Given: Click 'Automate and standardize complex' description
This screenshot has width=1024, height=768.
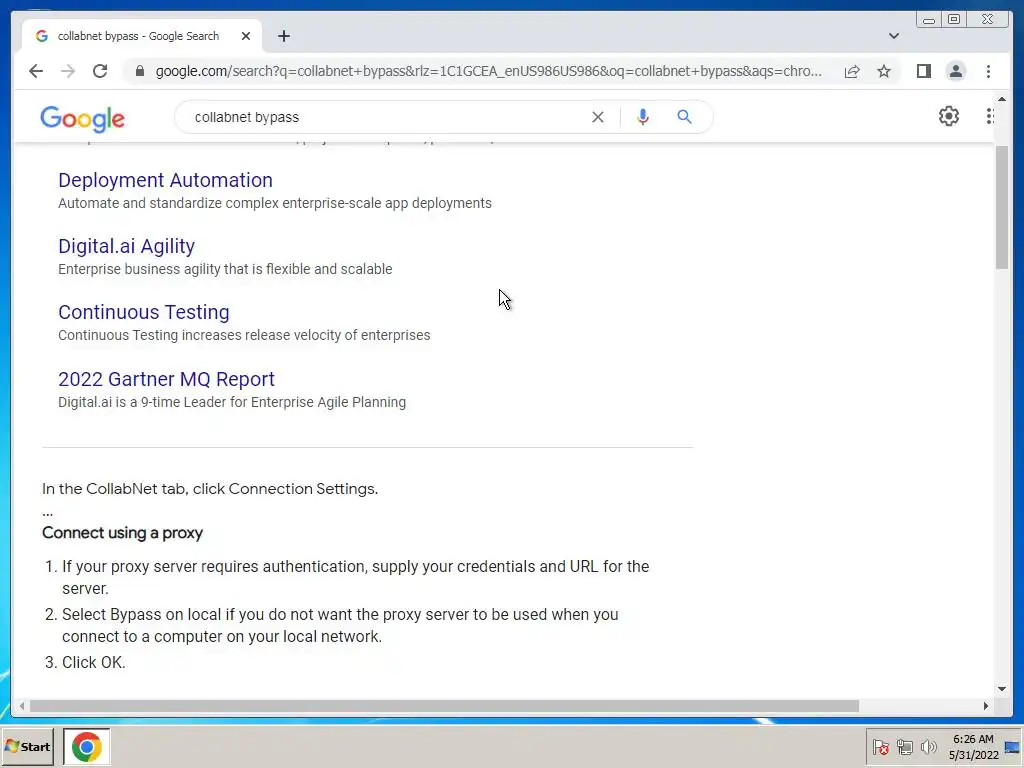Looking at the screenshot, I should (275, 203).
